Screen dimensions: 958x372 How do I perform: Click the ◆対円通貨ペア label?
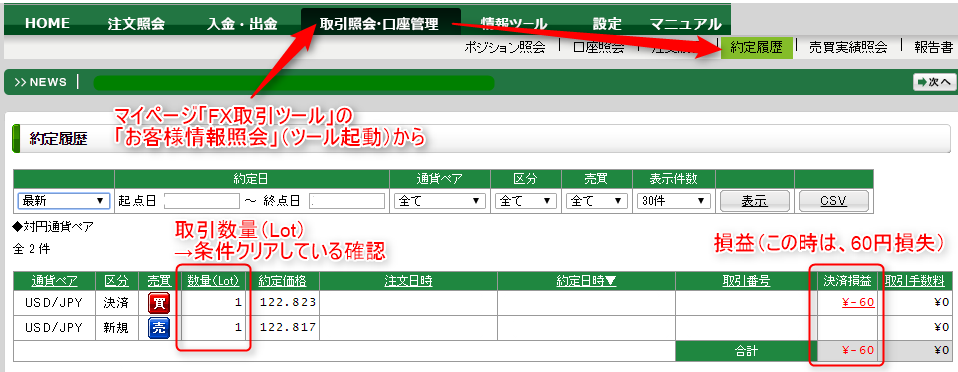point(53,228)
